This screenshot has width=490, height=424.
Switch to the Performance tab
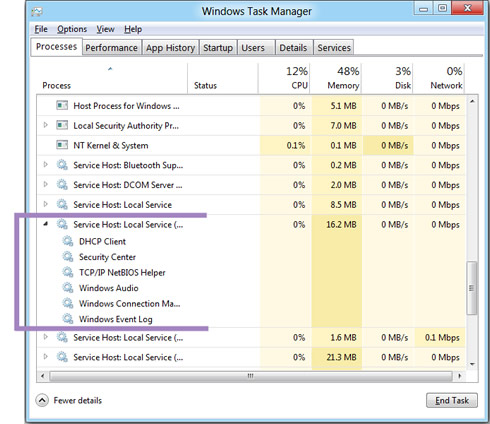pos(111,48)
